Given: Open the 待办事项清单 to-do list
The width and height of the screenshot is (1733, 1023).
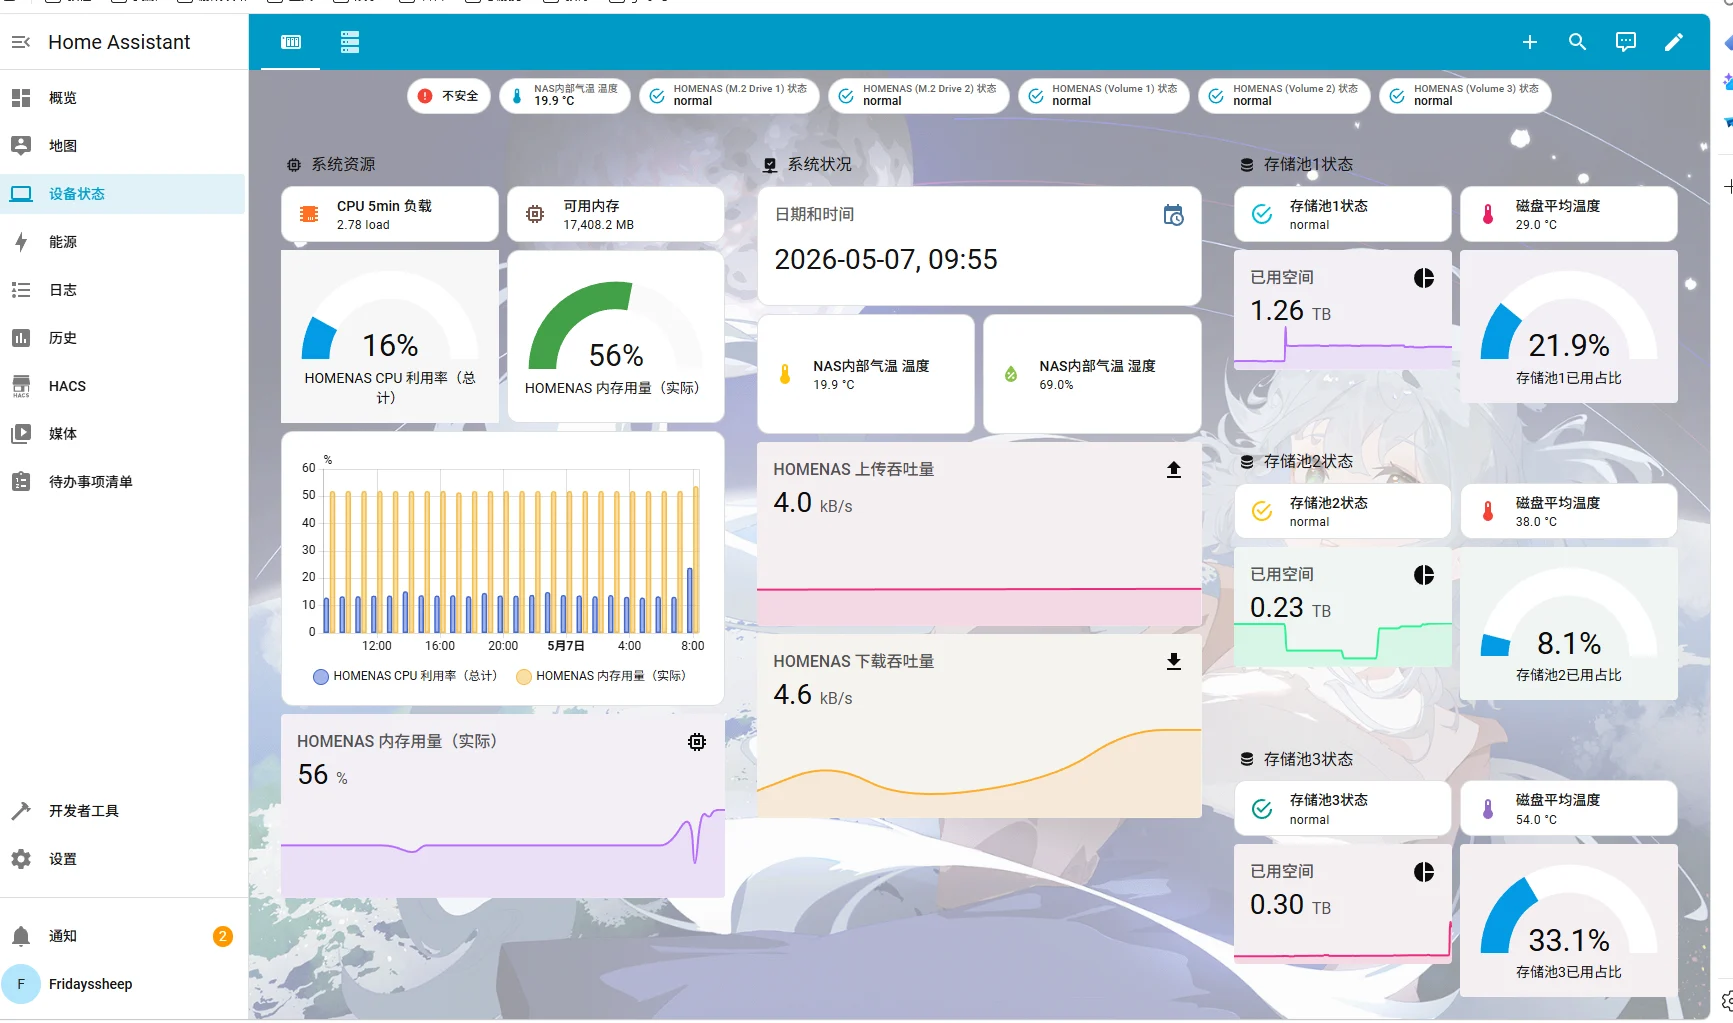Looking at the screenshot, I should (122, 482).
